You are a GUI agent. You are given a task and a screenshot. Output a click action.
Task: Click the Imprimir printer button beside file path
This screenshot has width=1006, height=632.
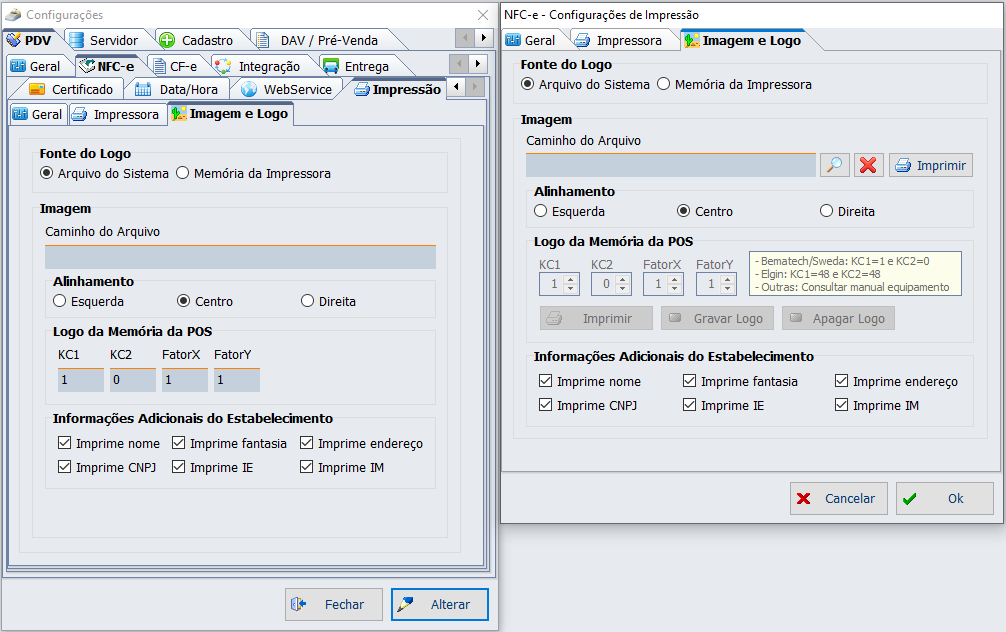(x=931, y=165)
